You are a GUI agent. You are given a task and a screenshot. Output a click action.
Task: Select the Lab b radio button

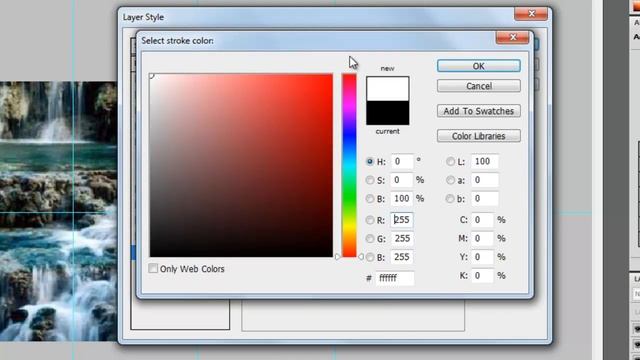450,199
